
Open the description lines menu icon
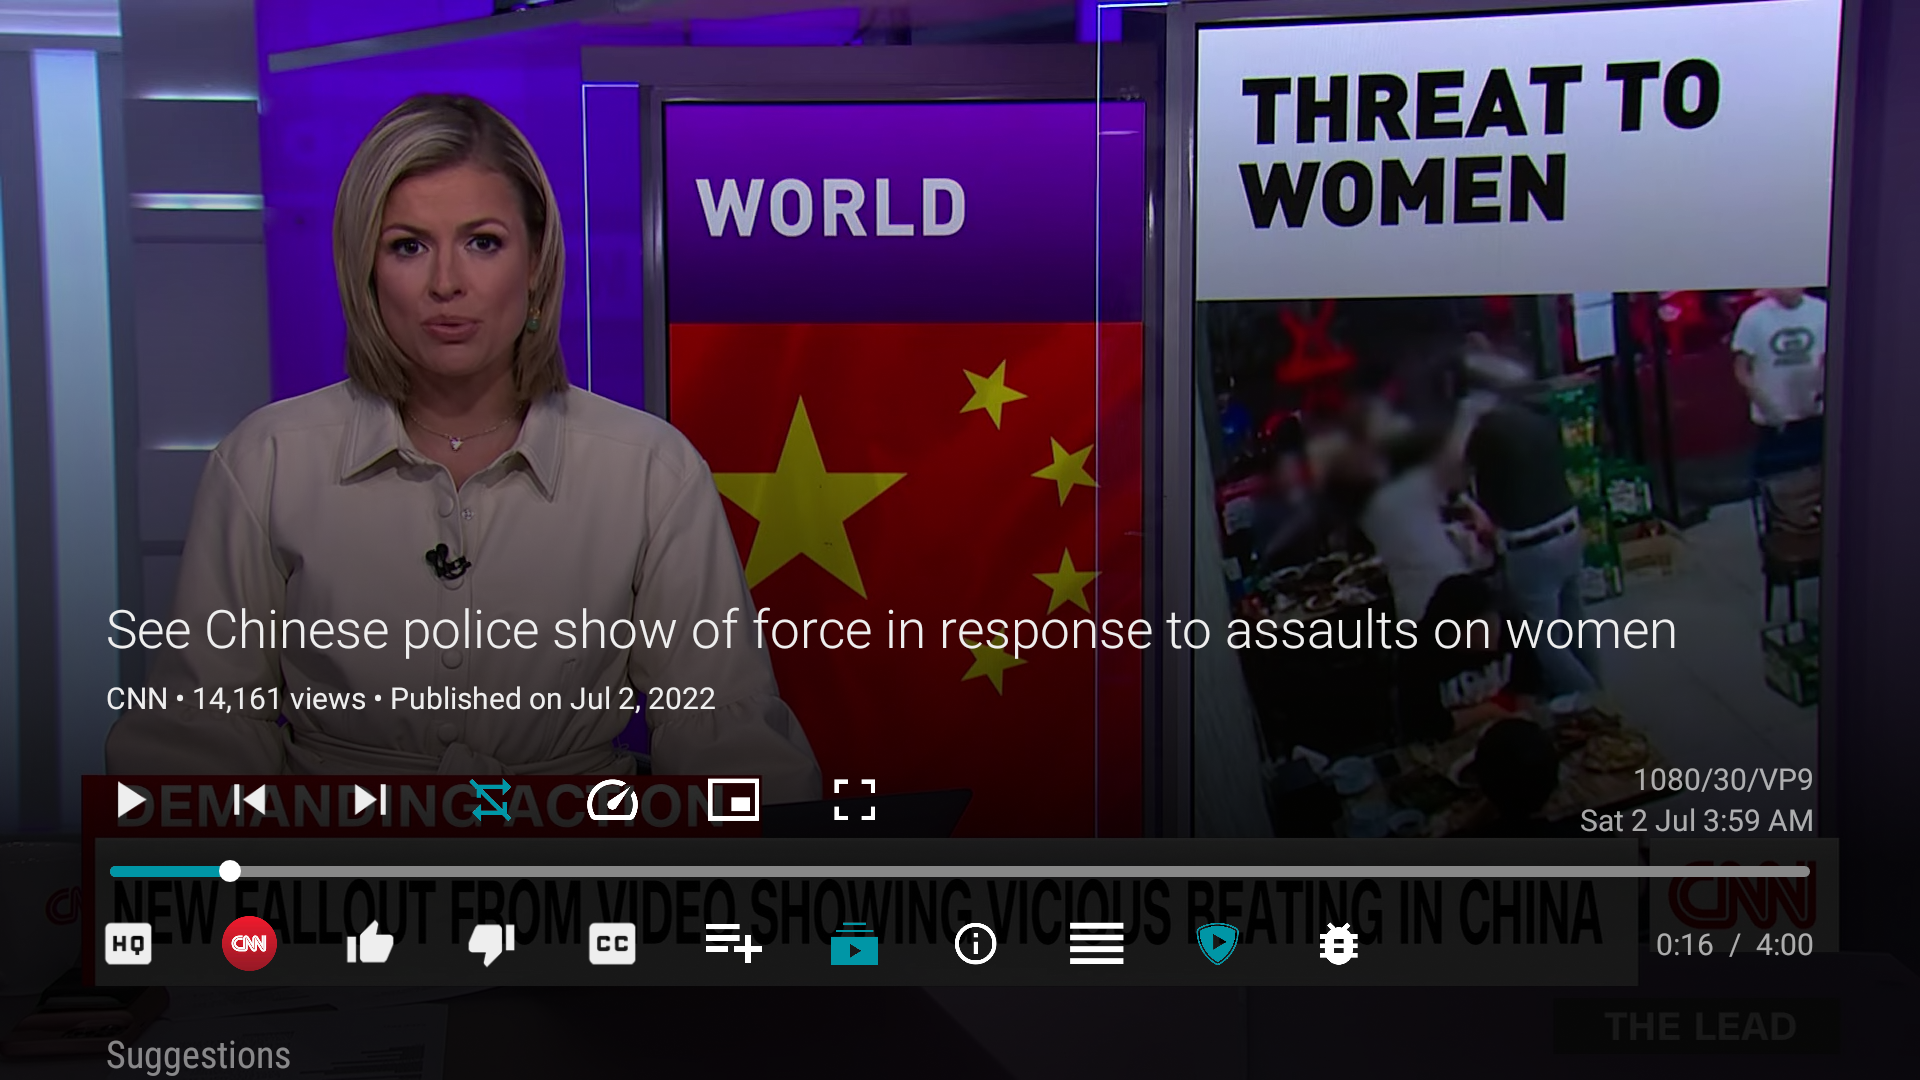[x=1096, y=944]
